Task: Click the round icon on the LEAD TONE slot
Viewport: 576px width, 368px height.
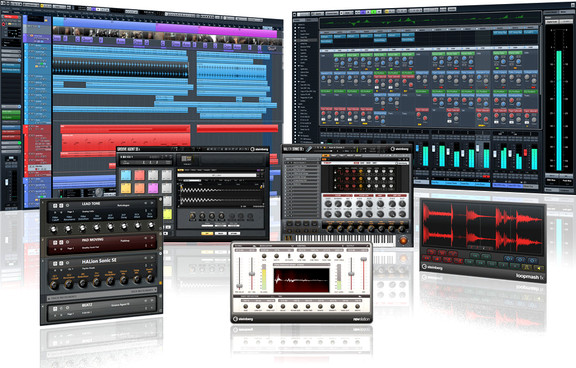Action: [x=68, y=205]
